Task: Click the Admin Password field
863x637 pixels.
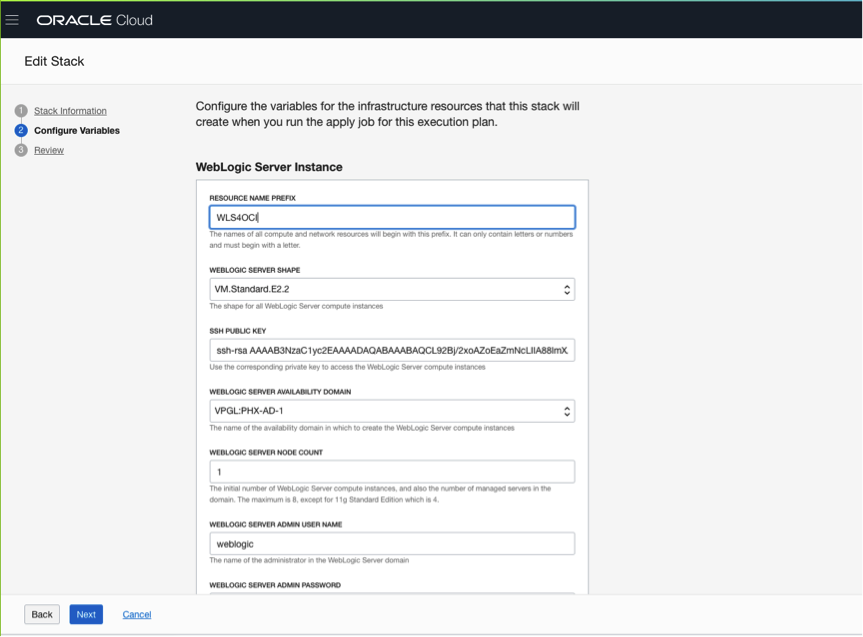Action: pyautogui.click(x=392, y=594)
